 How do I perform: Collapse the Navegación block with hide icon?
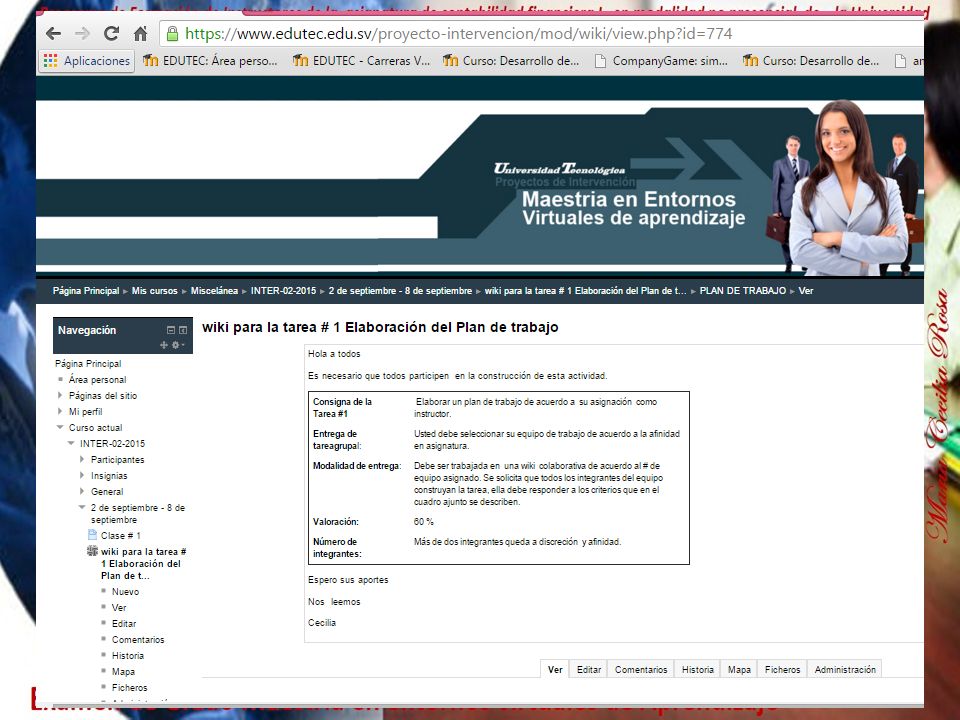point(171,330)
